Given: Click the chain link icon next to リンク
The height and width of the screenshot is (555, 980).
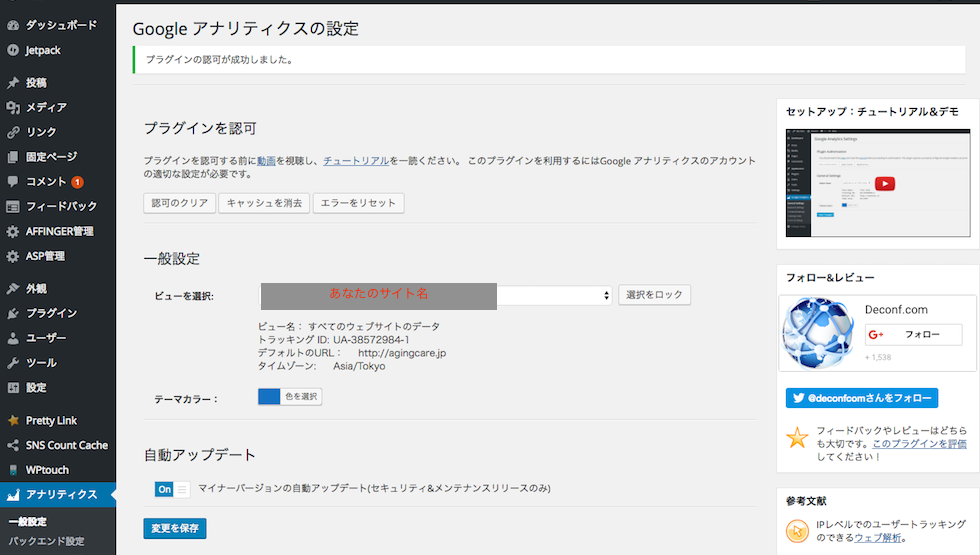Looking at the screenshot, I should pos(12,132).
